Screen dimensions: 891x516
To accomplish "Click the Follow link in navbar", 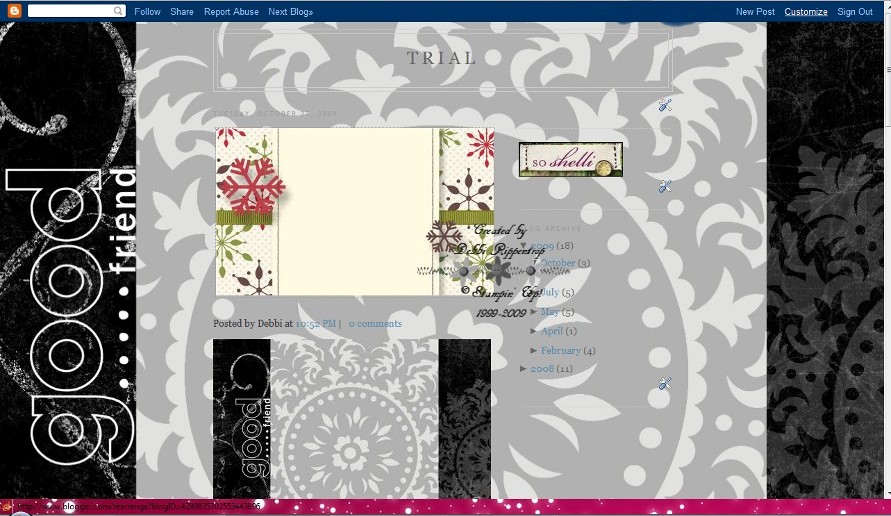I will click(x=147, y=11).
